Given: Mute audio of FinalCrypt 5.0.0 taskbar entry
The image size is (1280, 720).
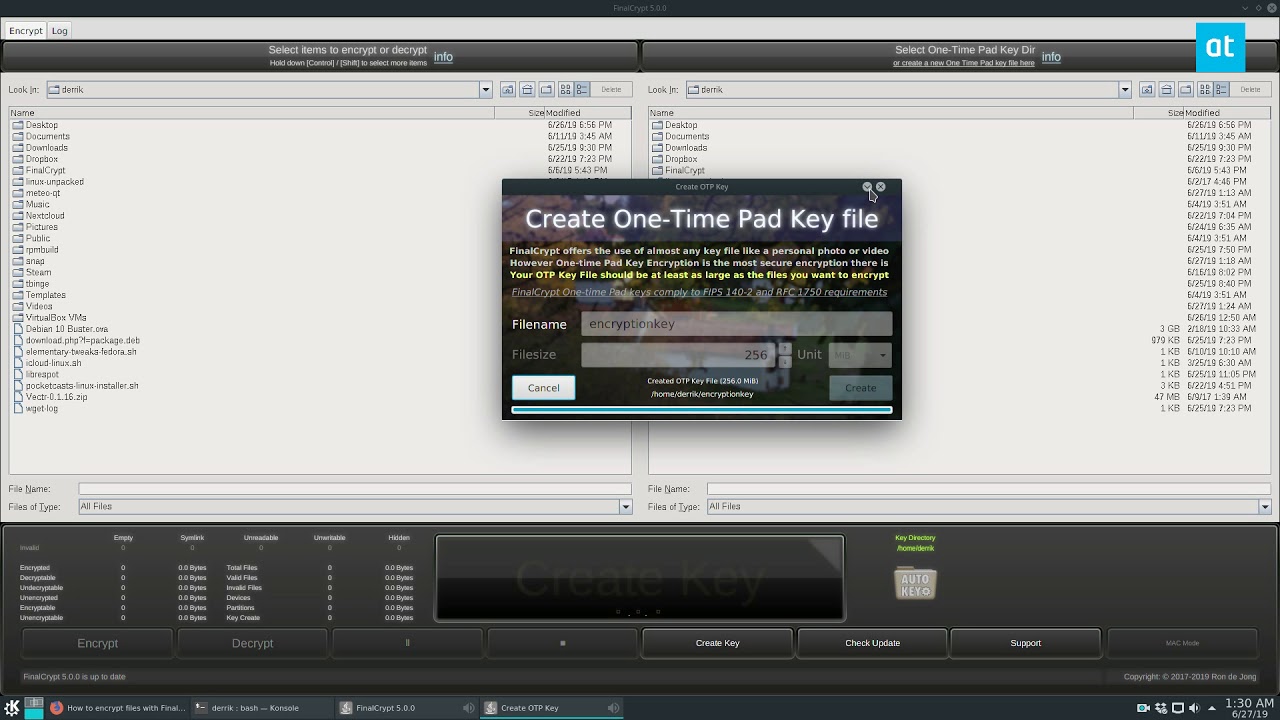Looking at the screenshot, I should pos(468,708).
